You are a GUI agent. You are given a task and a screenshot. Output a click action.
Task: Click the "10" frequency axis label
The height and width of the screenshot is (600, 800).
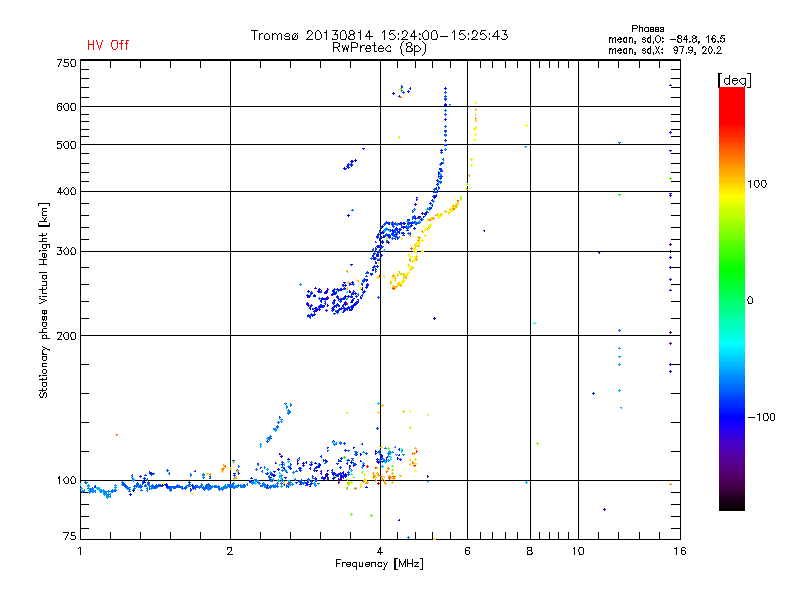(x=578, y=551)
